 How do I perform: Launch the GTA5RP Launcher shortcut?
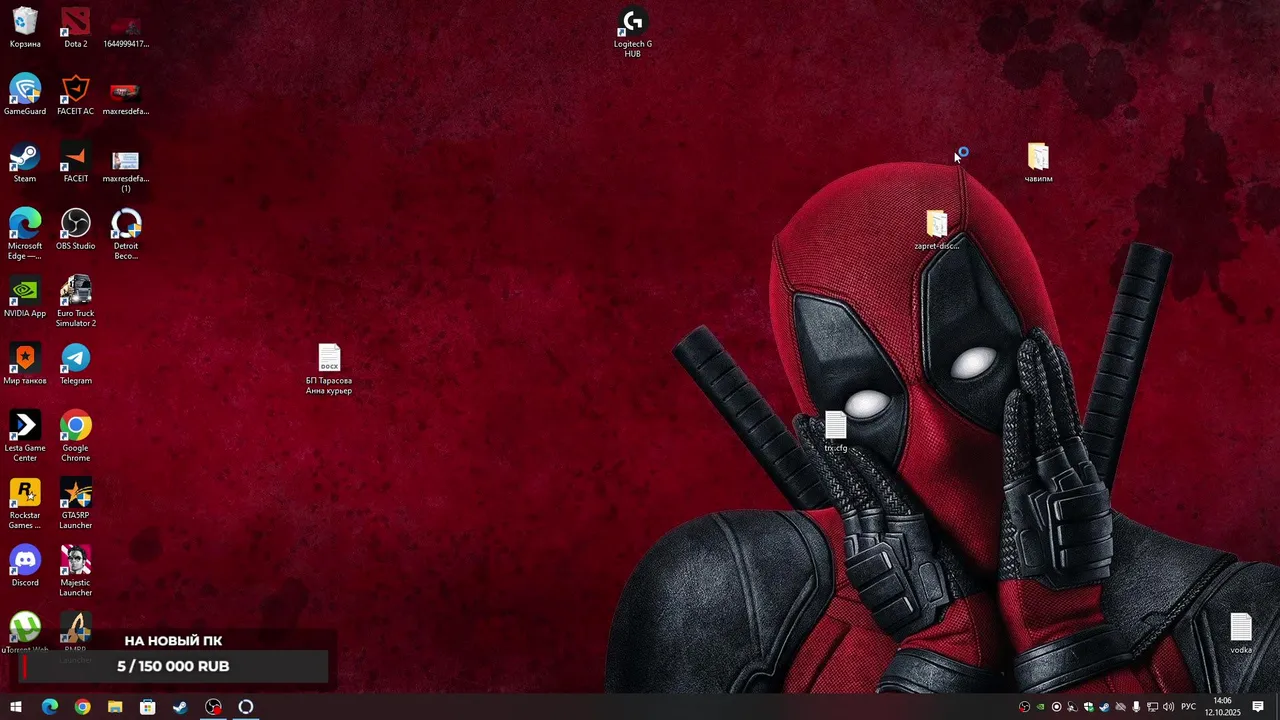click(x=76, y=503)
